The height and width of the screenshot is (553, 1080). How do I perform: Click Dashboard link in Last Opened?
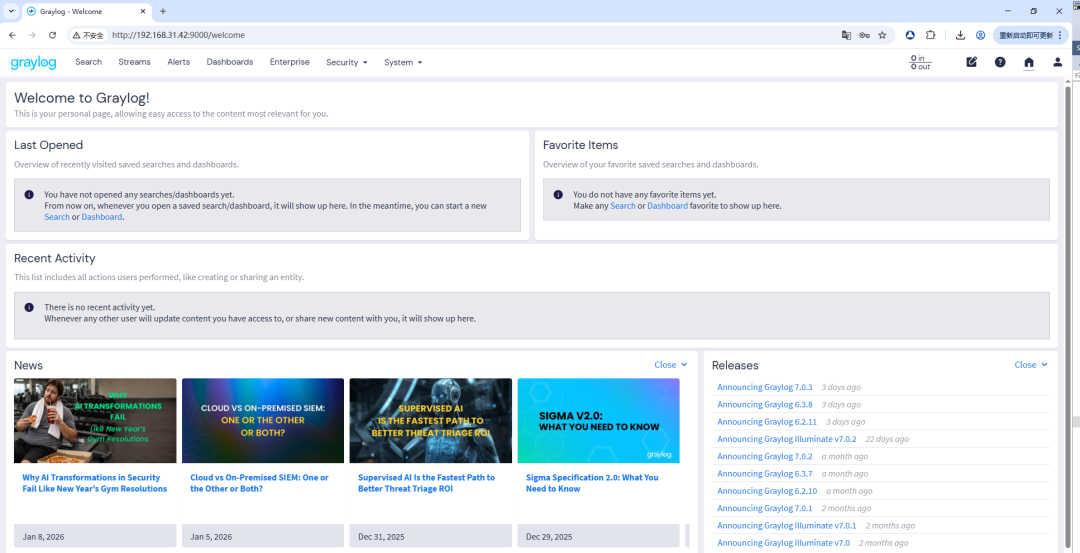click(102, 217)
